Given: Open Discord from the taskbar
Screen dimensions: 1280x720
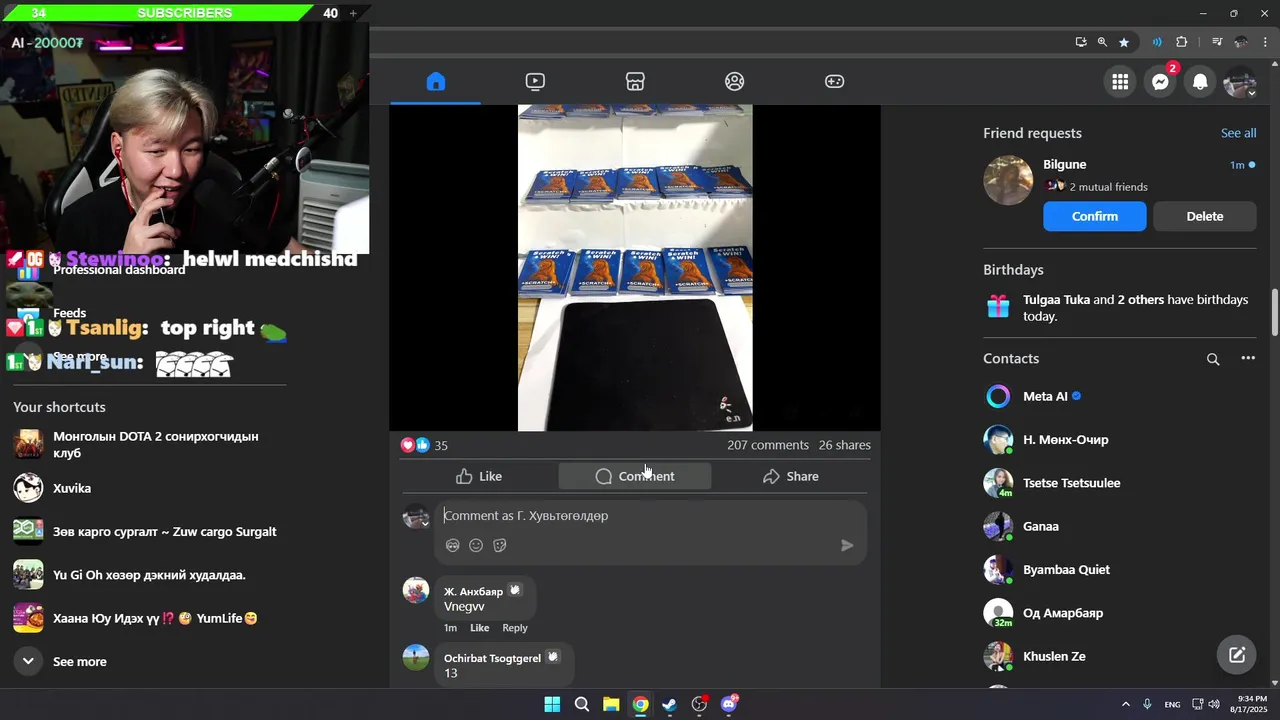Looking at the screenshot, I should pyautogui.click(x=729, y=705).
